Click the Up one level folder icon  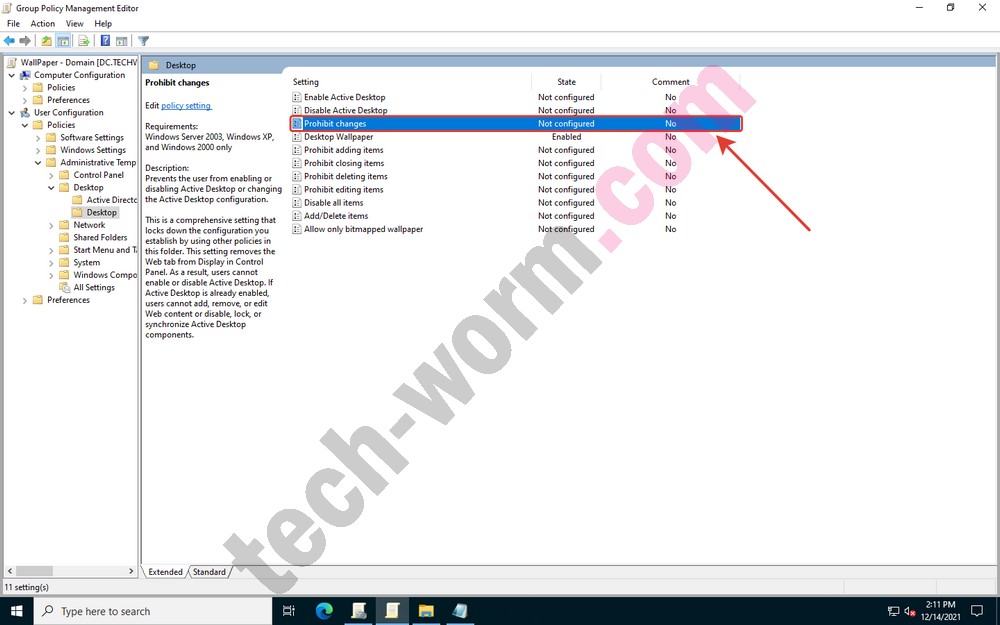pos(46,41)
